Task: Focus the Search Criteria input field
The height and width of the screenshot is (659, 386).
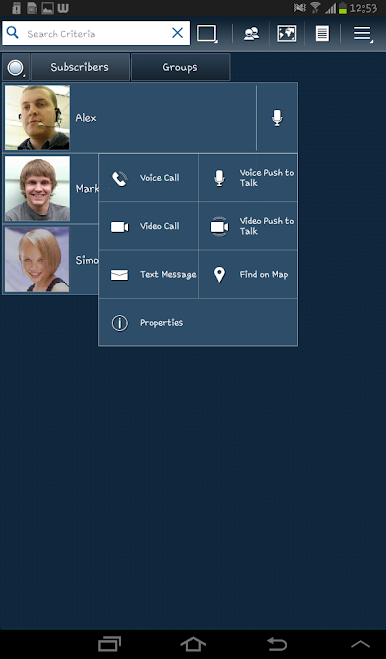Action: [96, 33]
